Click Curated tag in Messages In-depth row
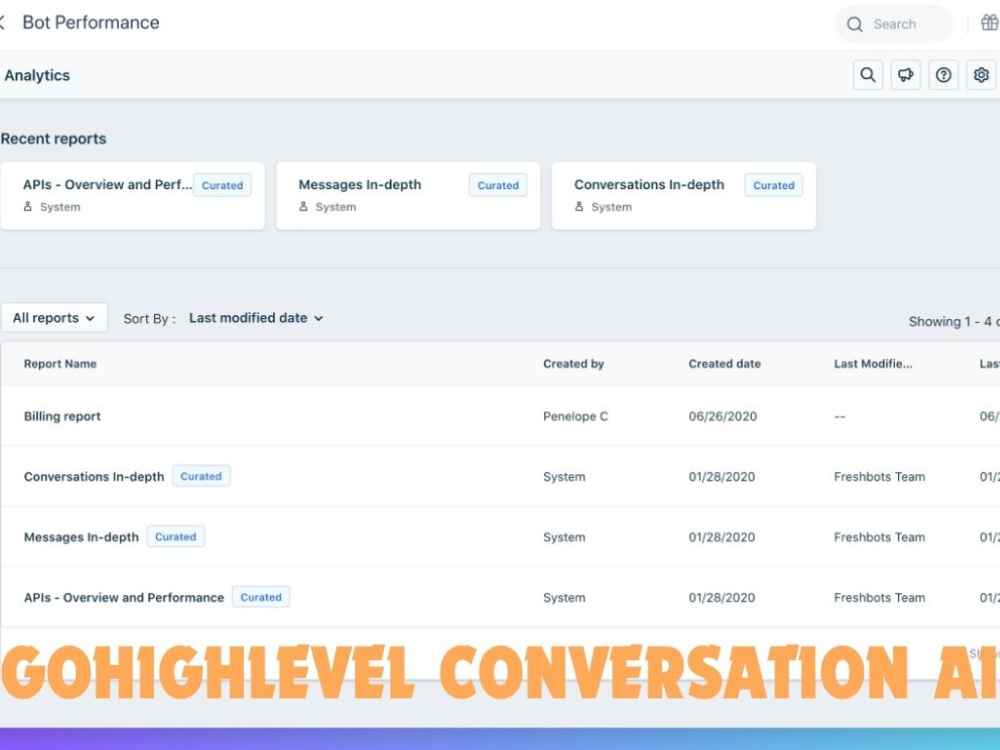The height and width of the screenshot is (750, 1000). (x=175, y=536)
